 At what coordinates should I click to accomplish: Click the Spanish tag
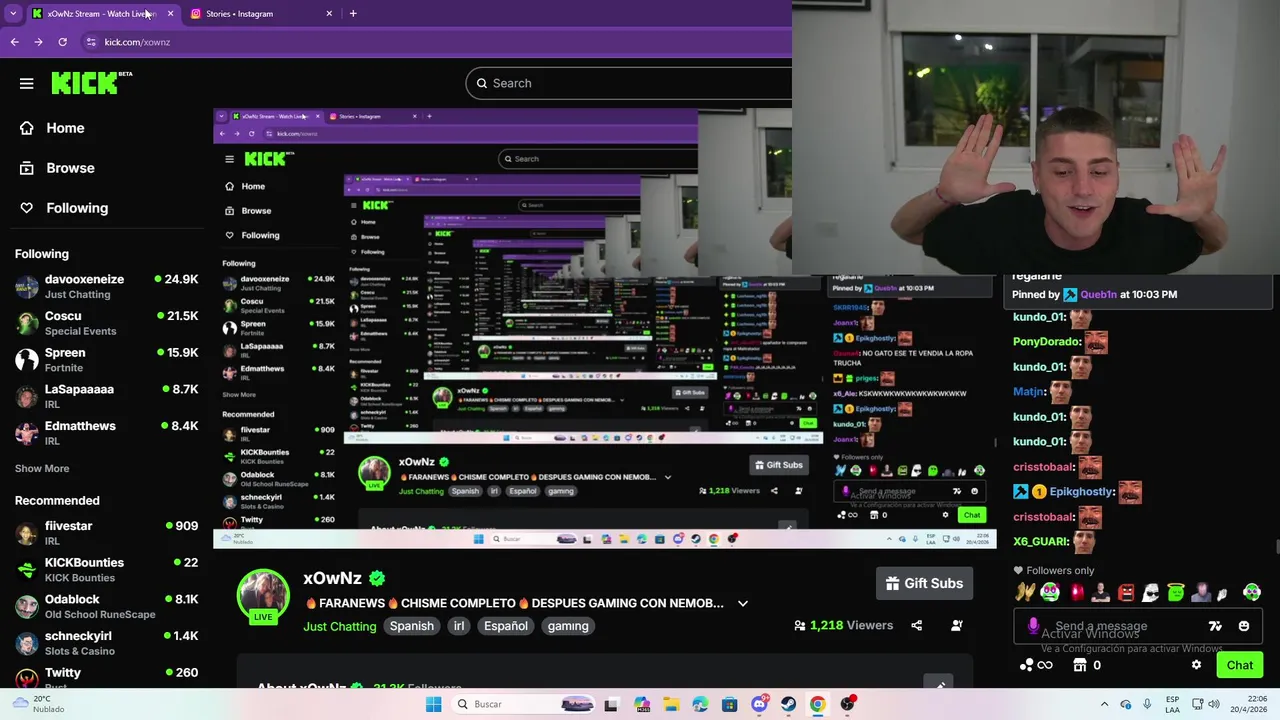(412, 626)
